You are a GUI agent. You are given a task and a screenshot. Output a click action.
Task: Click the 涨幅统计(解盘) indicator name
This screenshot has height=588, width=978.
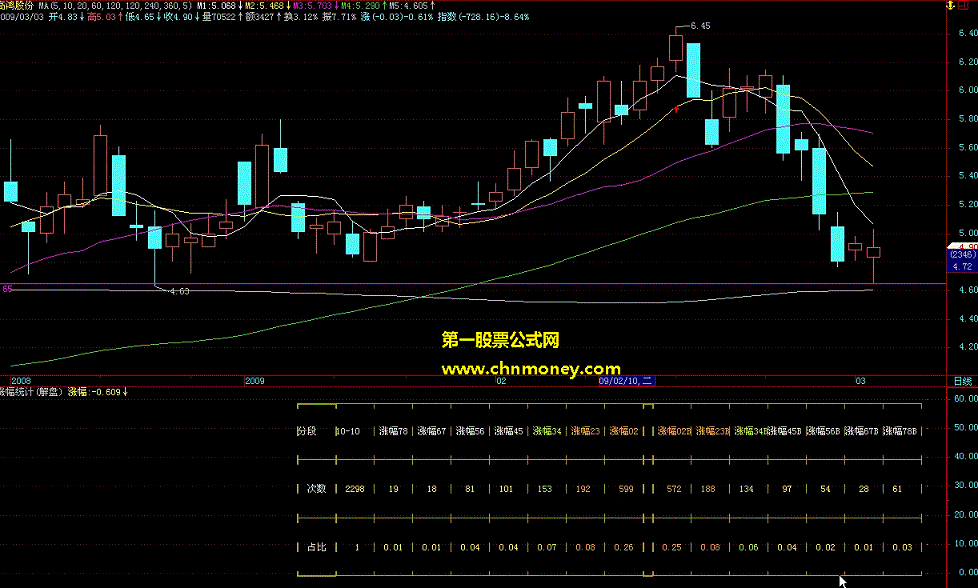pos(31,392)
